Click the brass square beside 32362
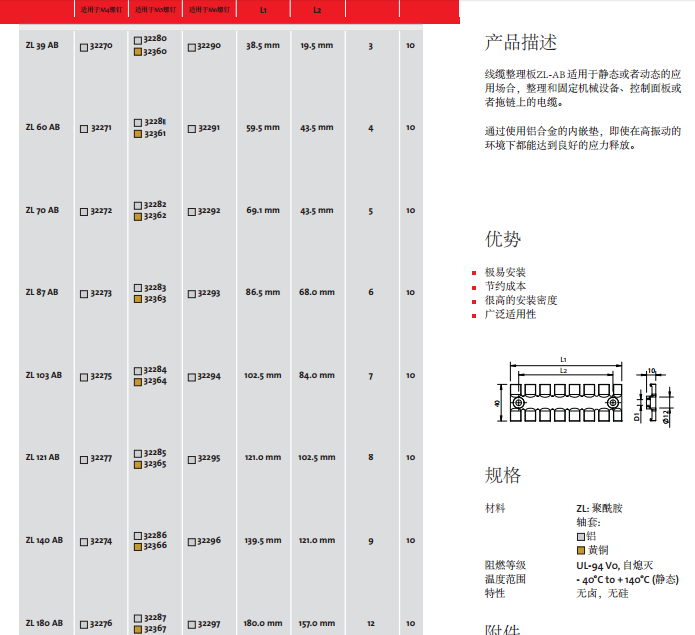Viewport: 695px width, 635px height. 138,216
